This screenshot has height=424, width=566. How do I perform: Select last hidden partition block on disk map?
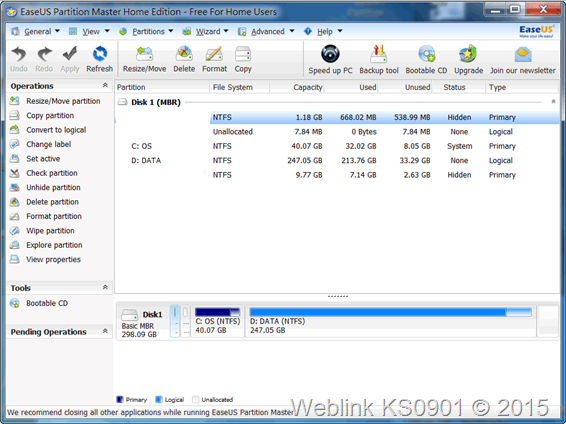coord(547,321)
